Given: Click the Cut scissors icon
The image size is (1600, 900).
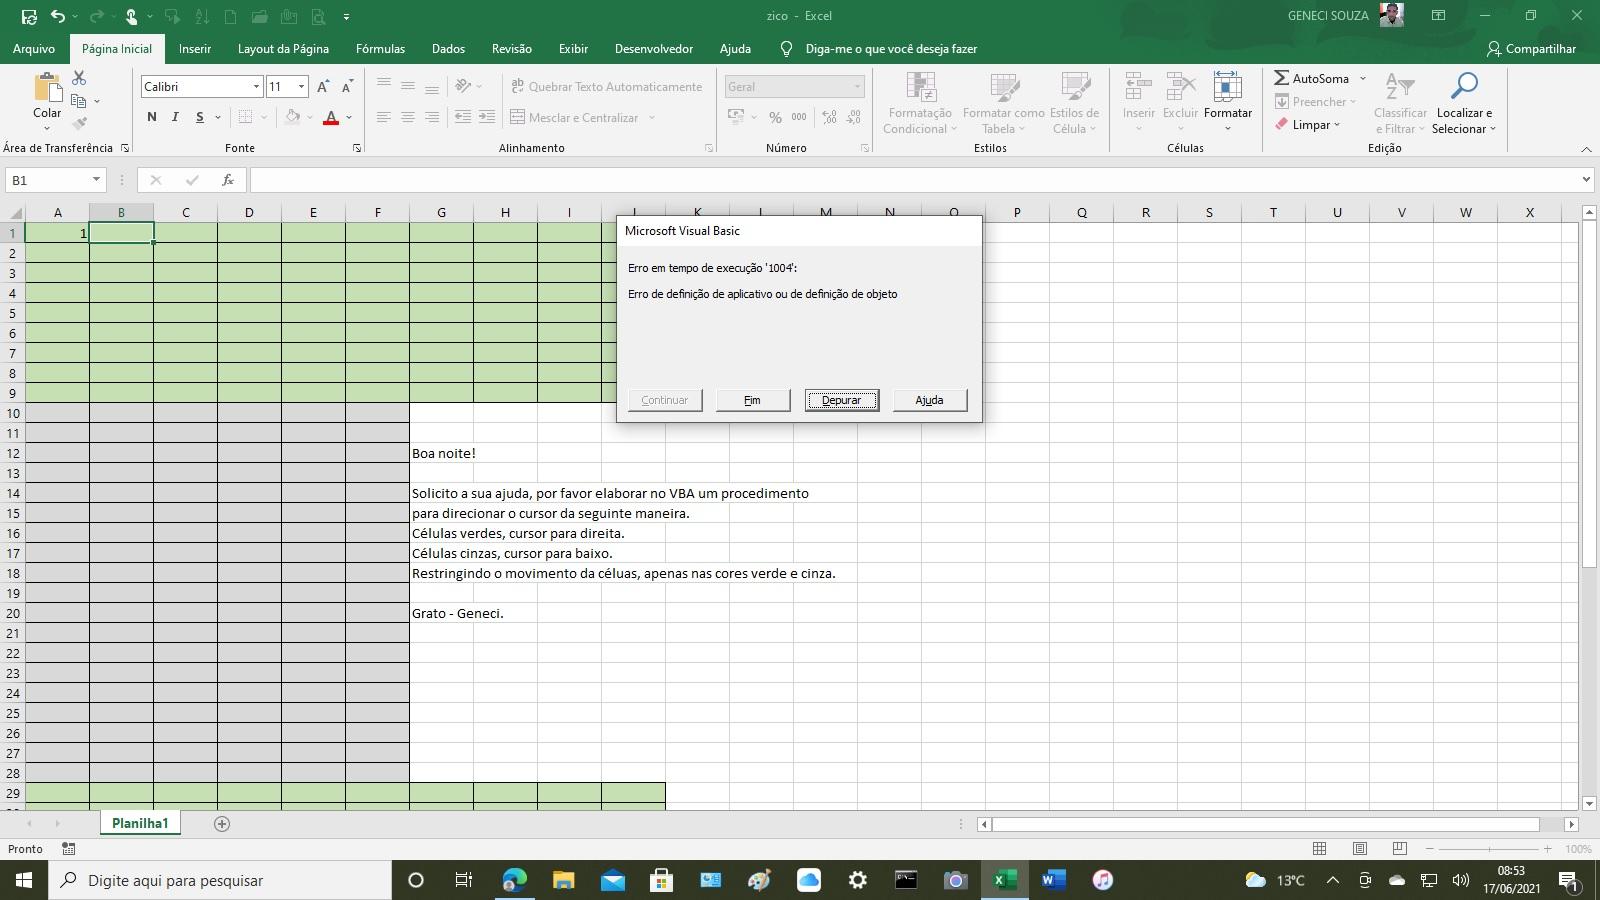Looking at the screenshot, I should coord(79,78).
